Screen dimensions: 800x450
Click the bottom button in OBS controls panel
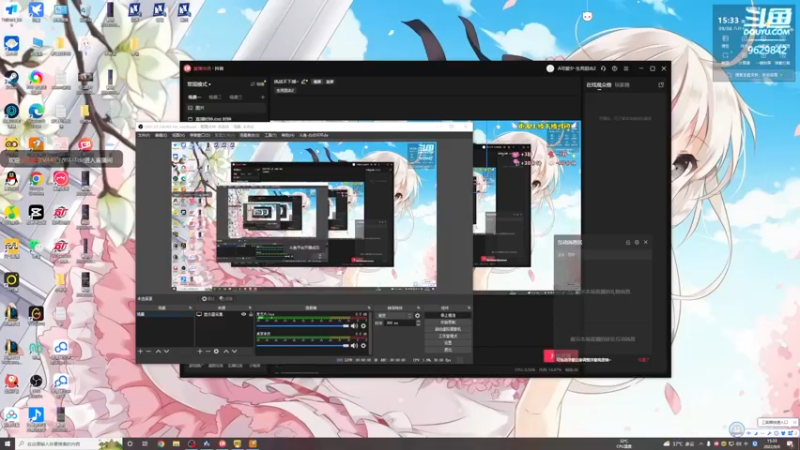click(x=448, y=349)
